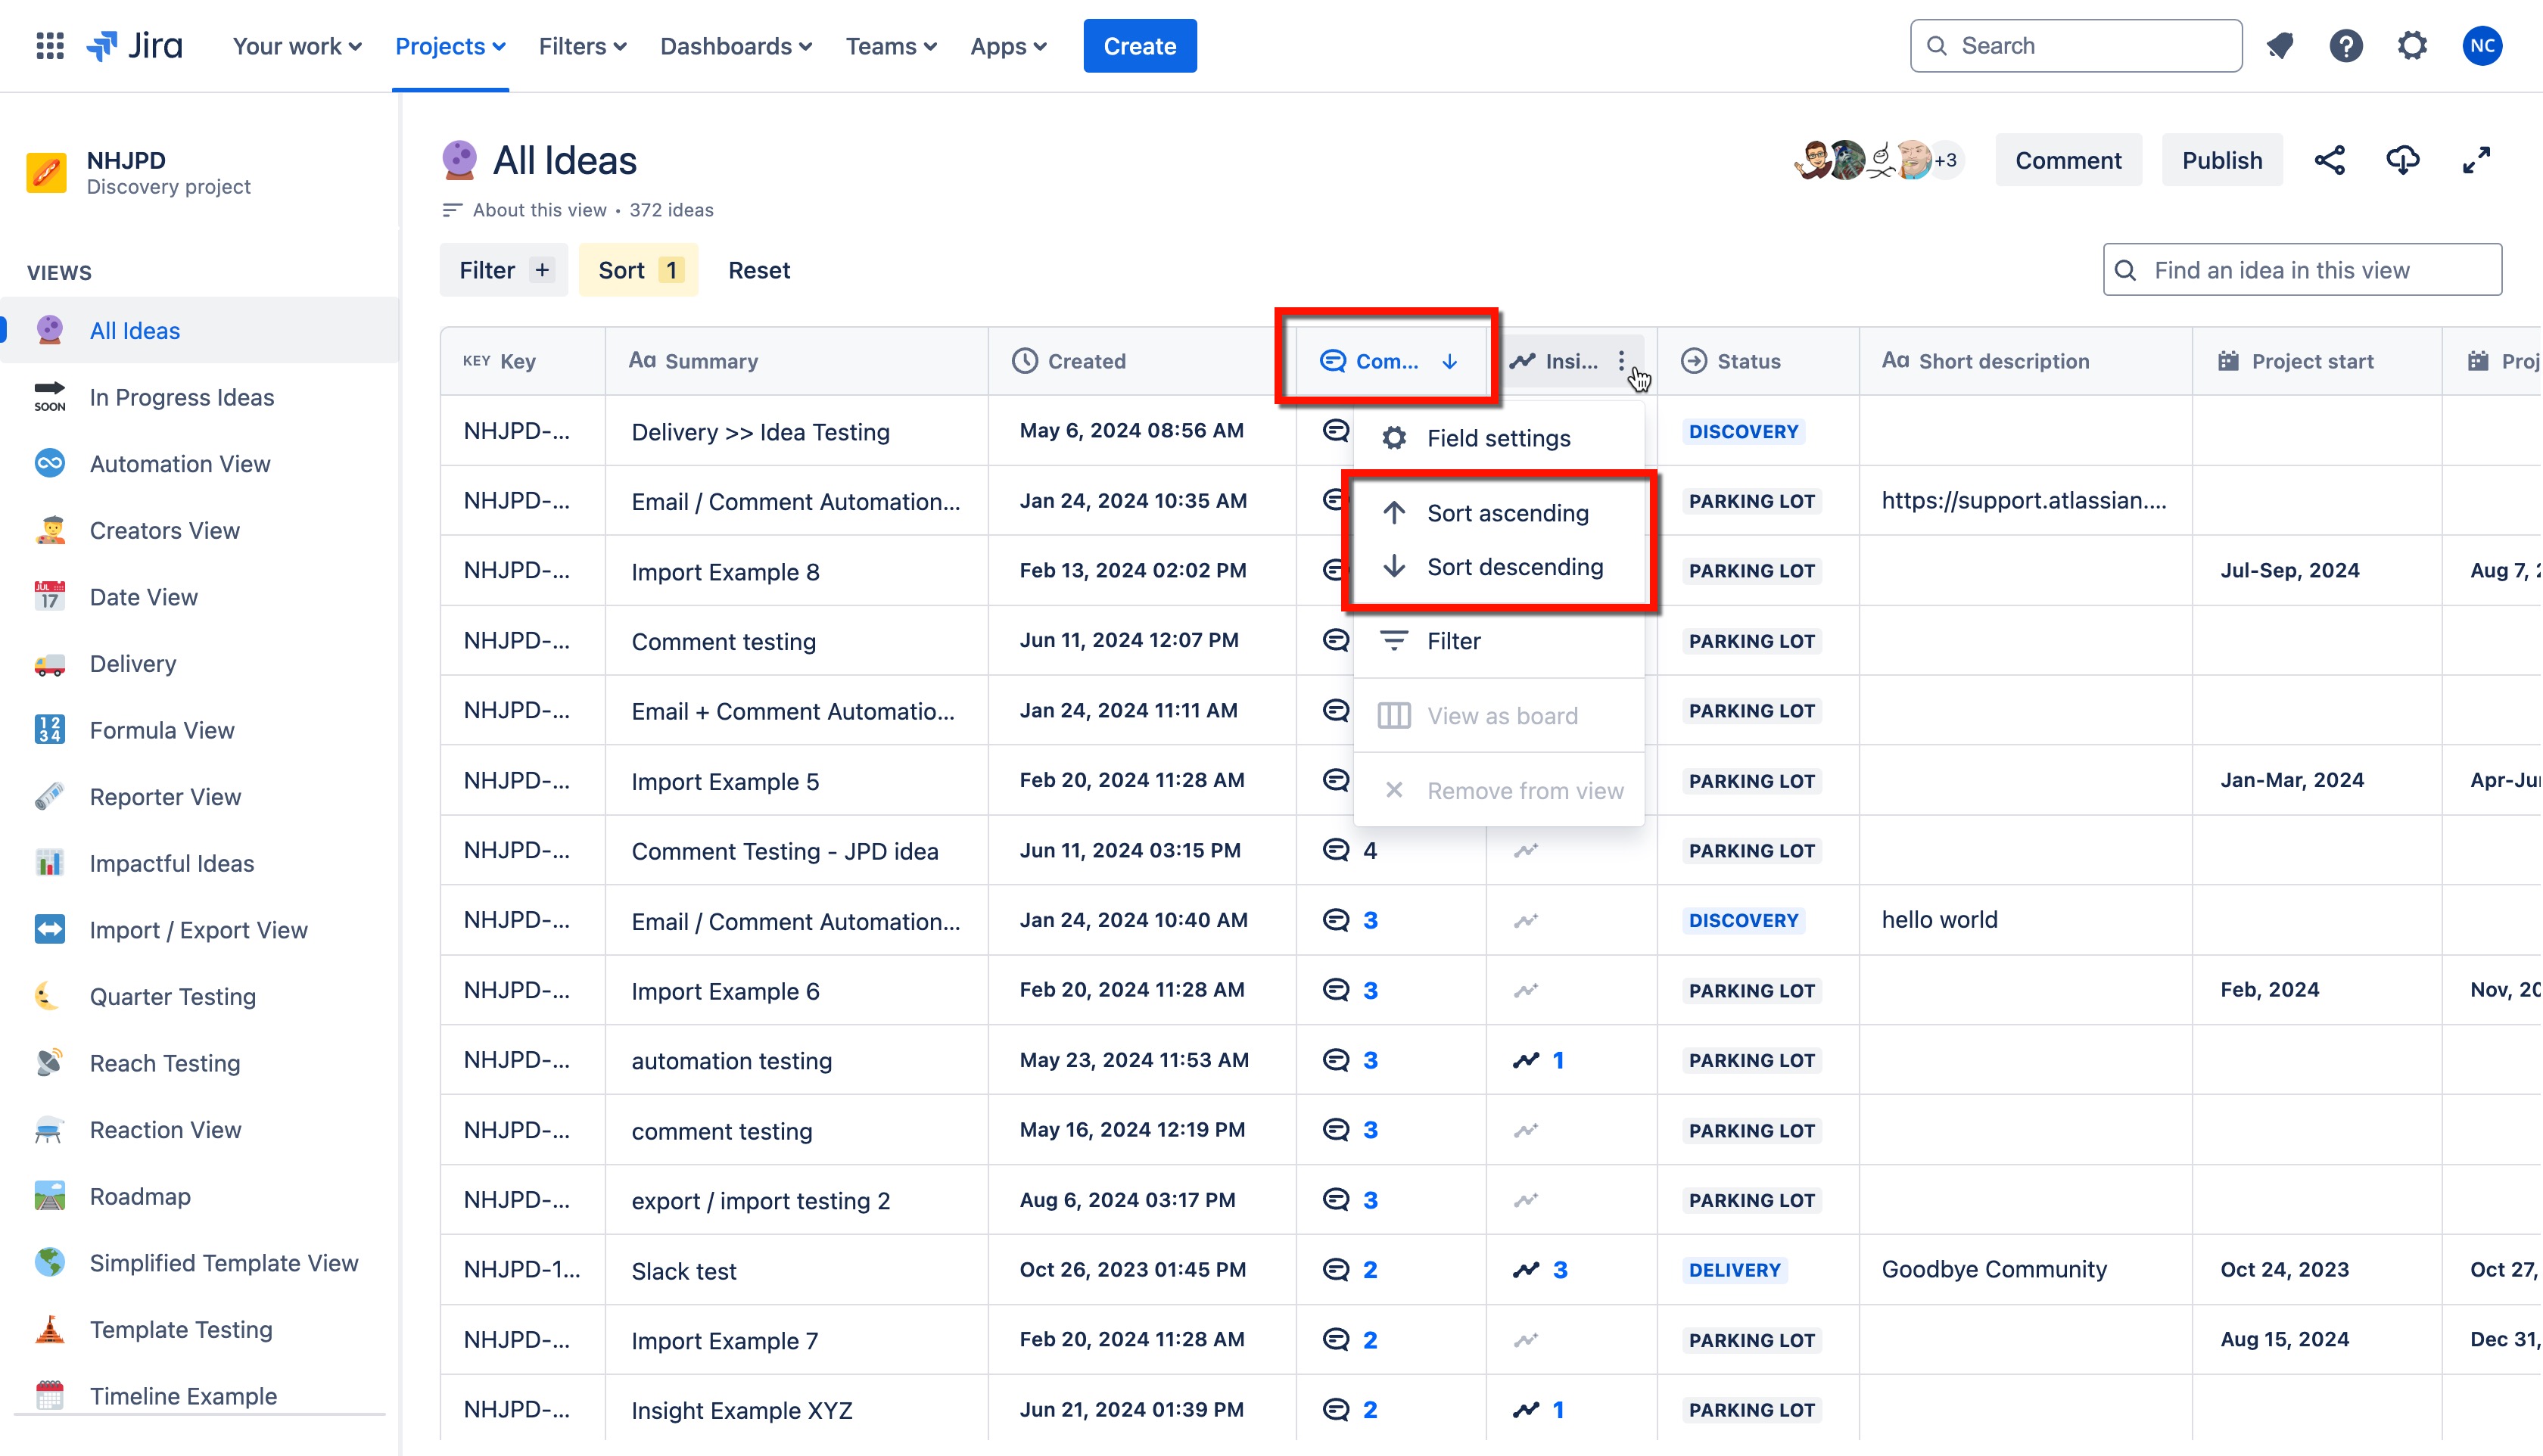This screenshot has width=2543, height=1456.
Task: Open the three-dot menu on Insights column
Action: point(1622,361)
